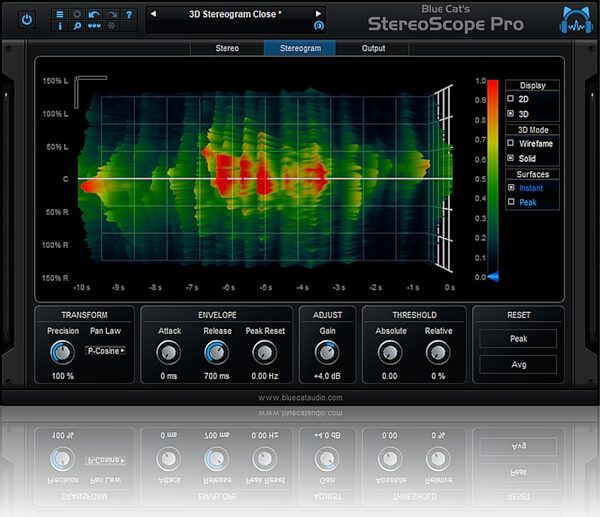
Task: Click the round icon under the preset arrow
Action: (319, 26)
